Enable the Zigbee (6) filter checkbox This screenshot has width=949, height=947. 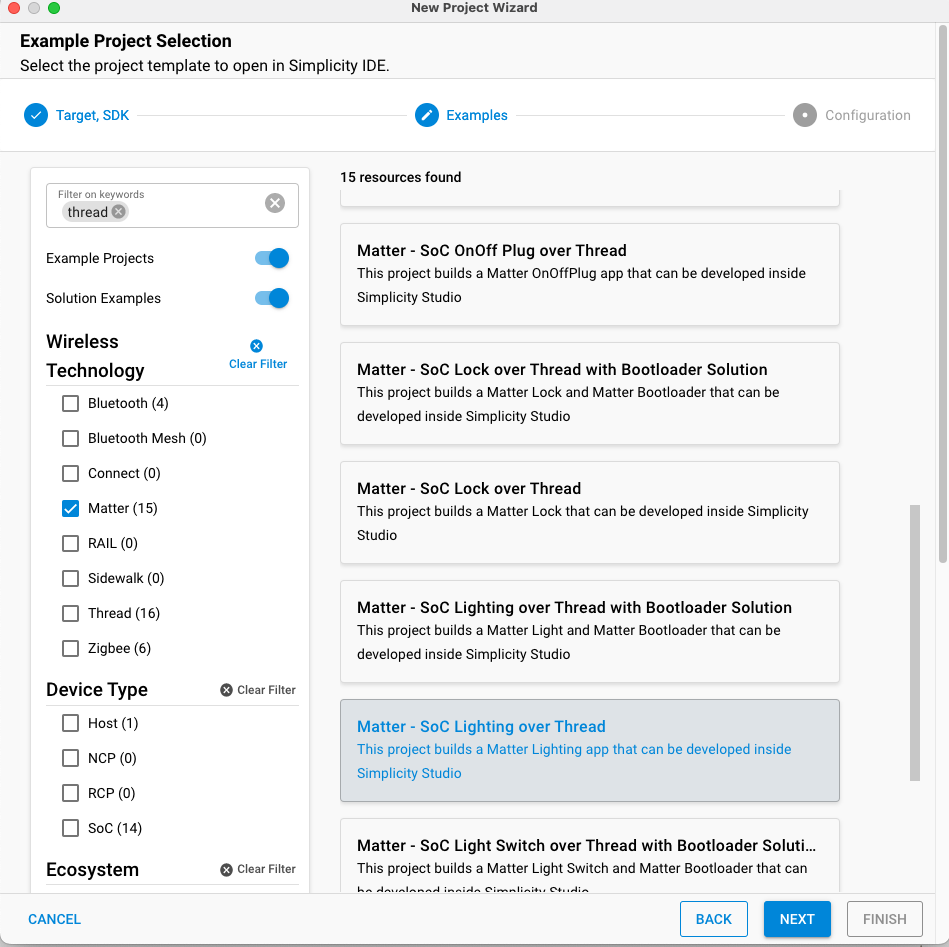(x=71, y=648)
